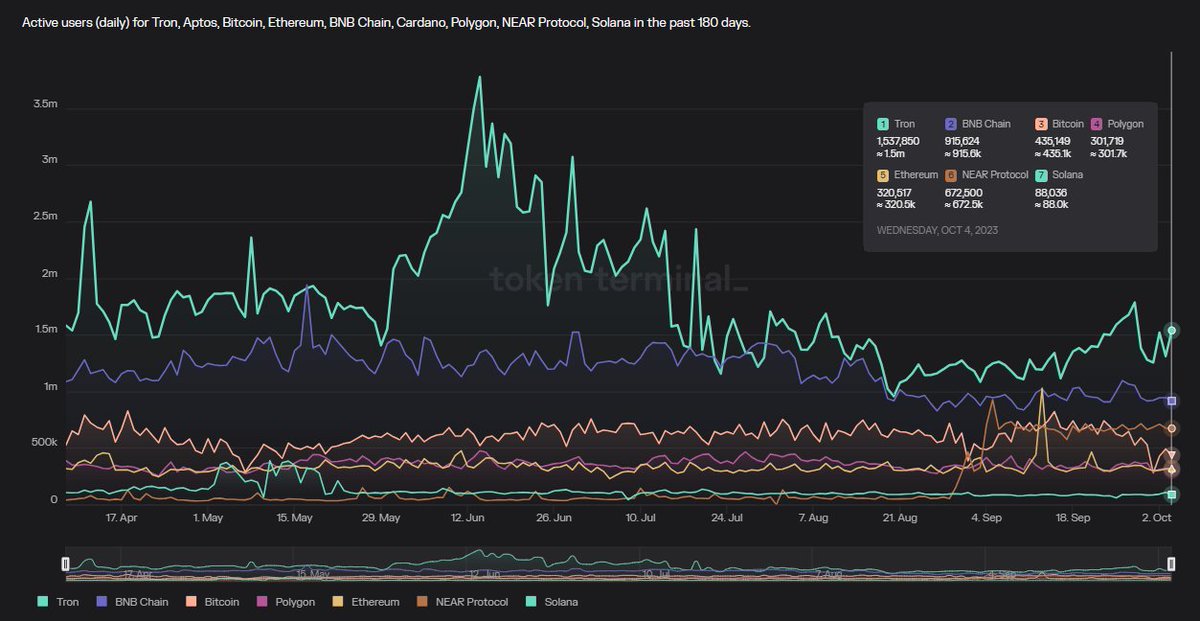Click the left handle of the range navigator

point(66,564)
